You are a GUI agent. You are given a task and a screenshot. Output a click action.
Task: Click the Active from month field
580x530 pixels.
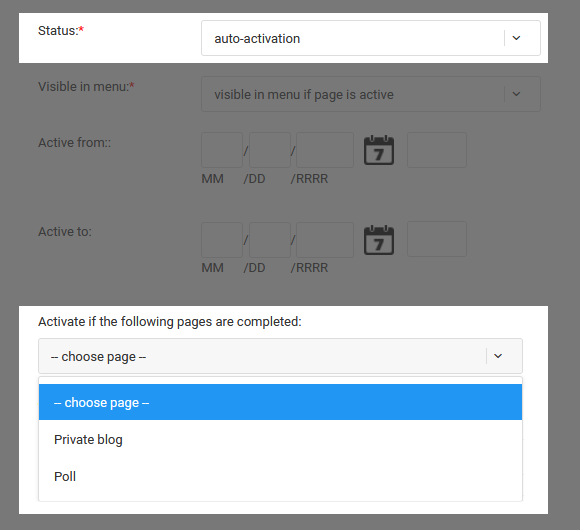click(222, 150)
